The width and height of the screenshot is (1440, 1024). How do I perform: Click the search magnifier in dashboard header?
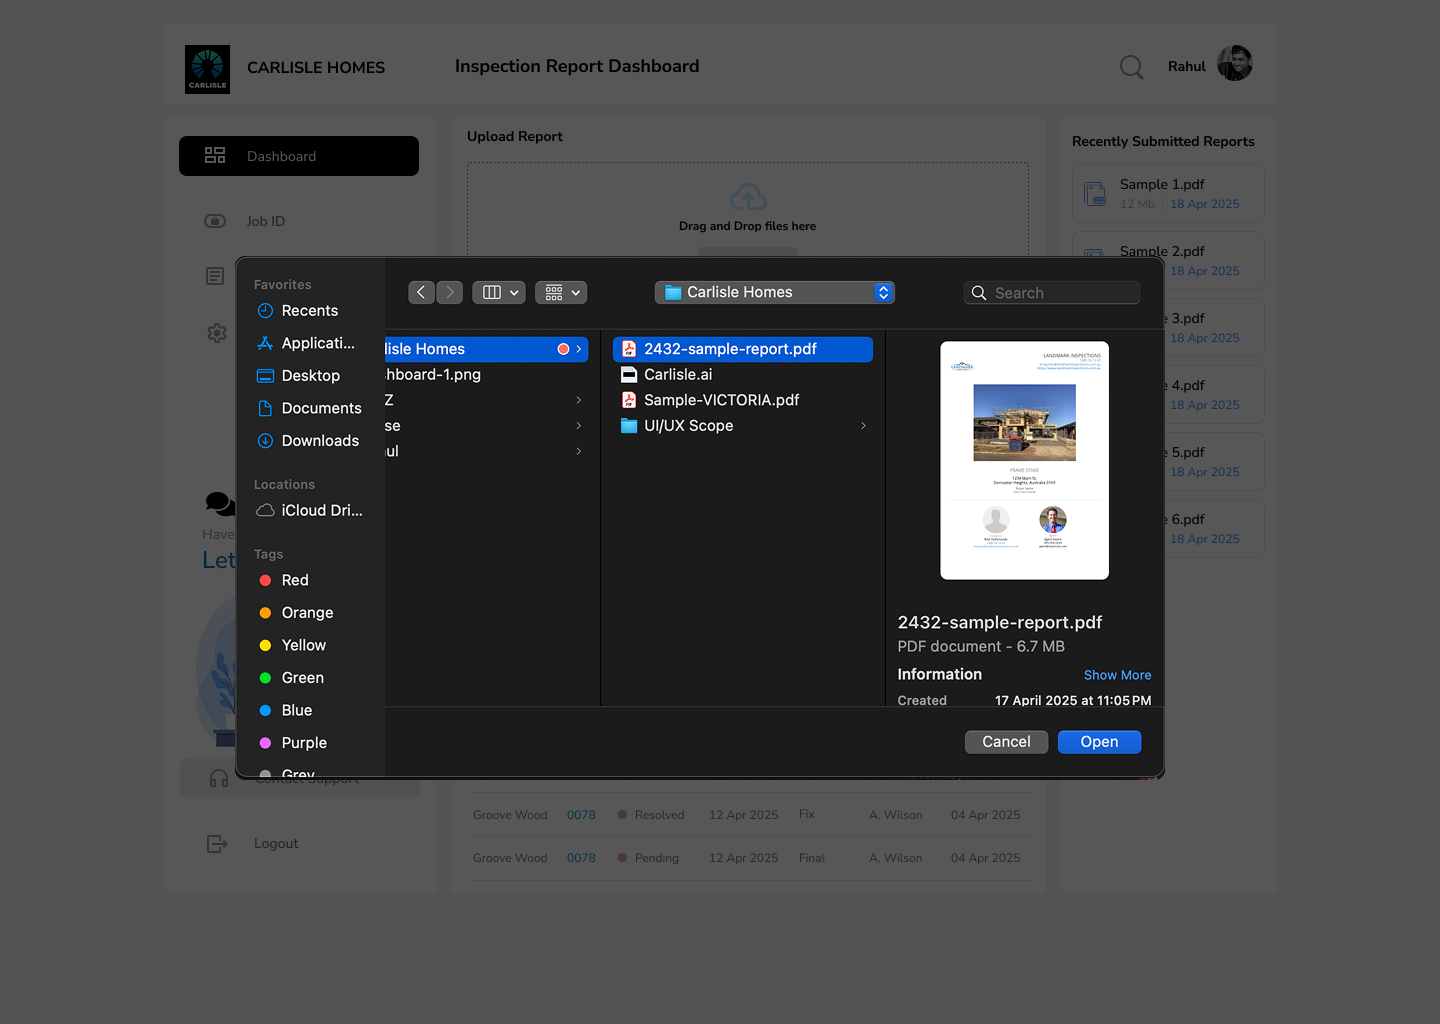(x=1131, y=67)
